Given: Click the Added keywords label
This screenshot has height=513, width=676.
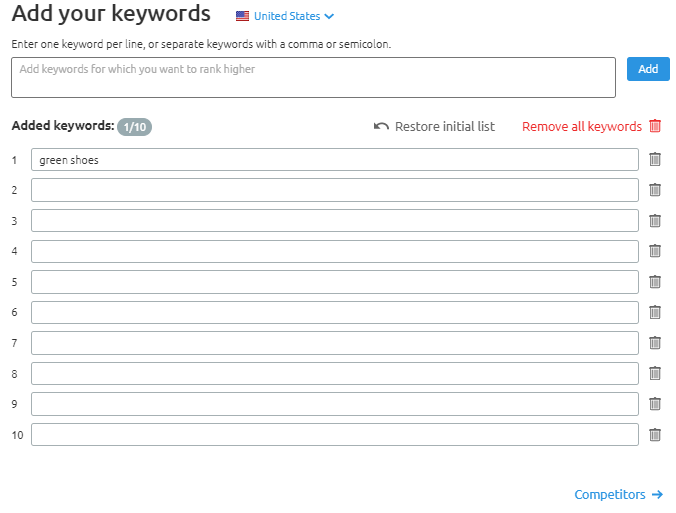Looking at the screenshot, I should [63, 125].
